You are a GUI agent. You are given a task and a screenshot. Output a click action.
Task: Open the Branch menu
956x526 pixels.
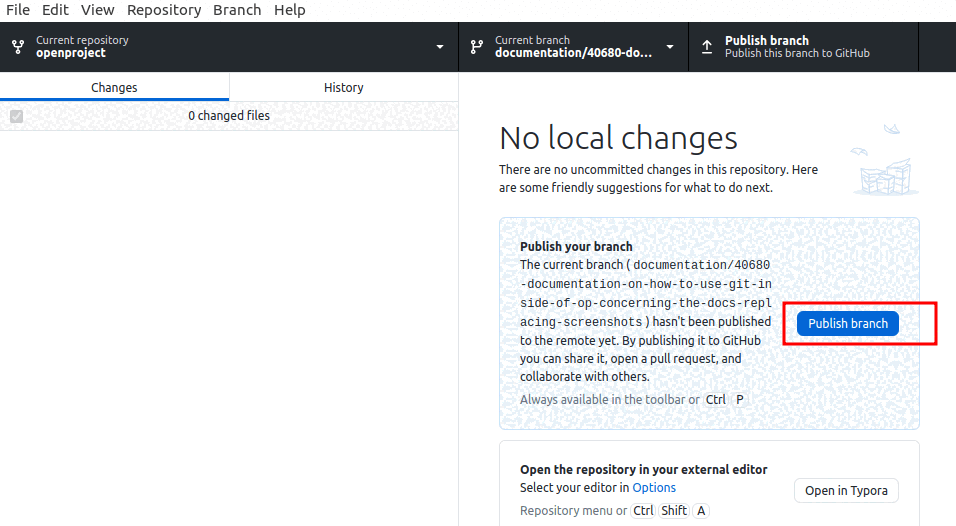237,10
